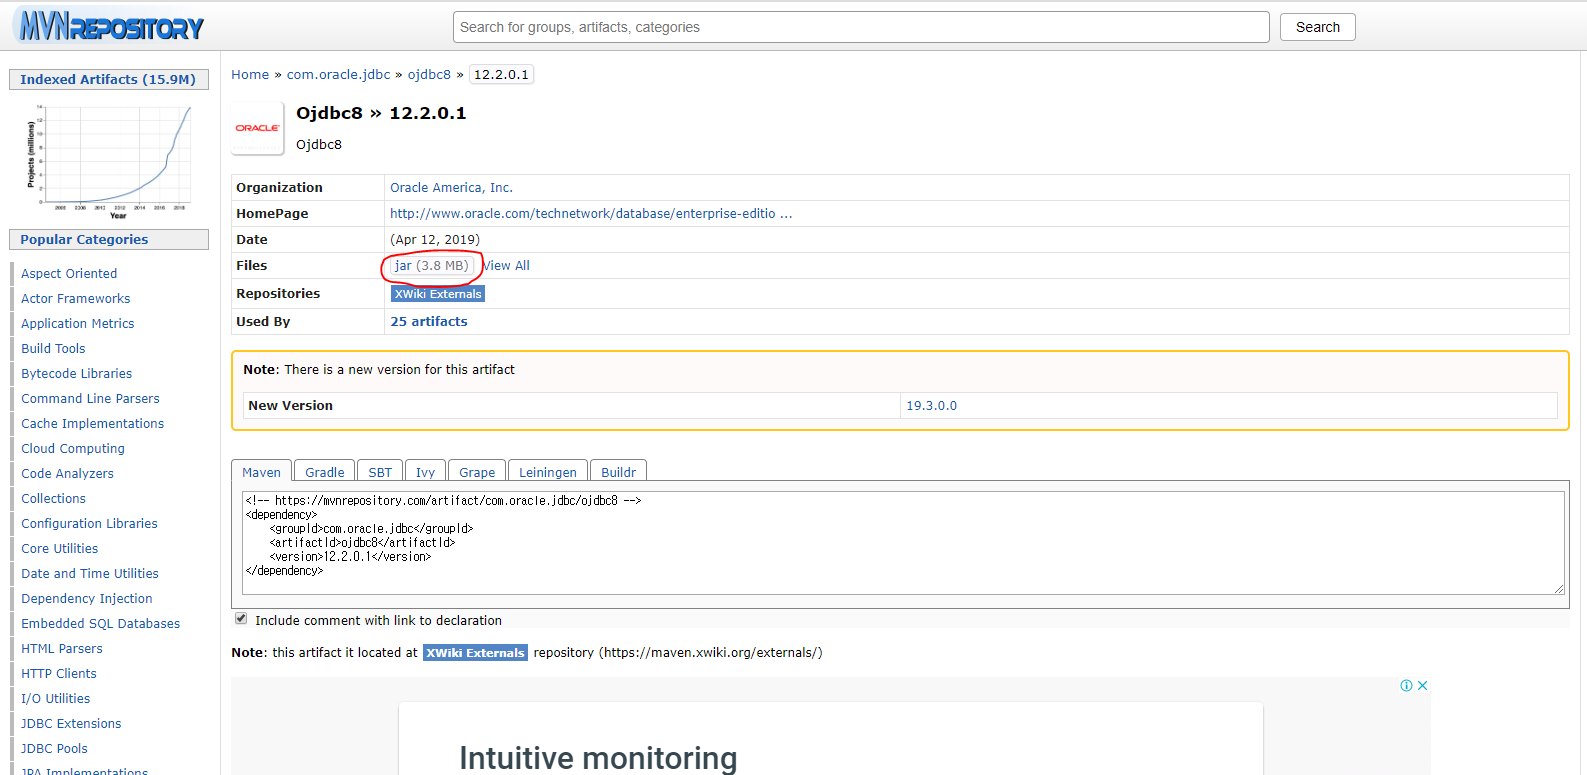Switch to the Buildr tab
The height and width of the screenshot is (775, 1587).
pos(618,472)
